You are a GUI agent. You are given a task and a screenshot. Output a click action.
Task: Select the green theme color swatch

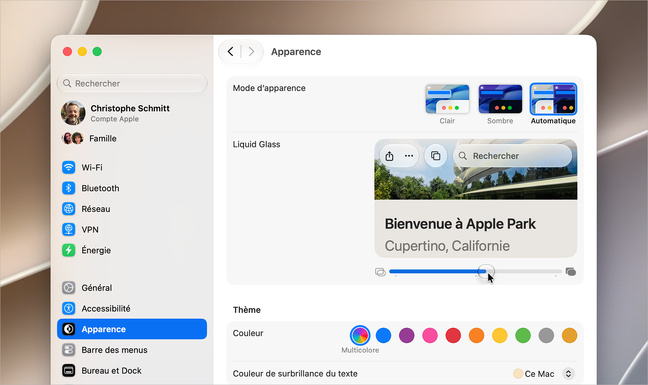(523, 335)
